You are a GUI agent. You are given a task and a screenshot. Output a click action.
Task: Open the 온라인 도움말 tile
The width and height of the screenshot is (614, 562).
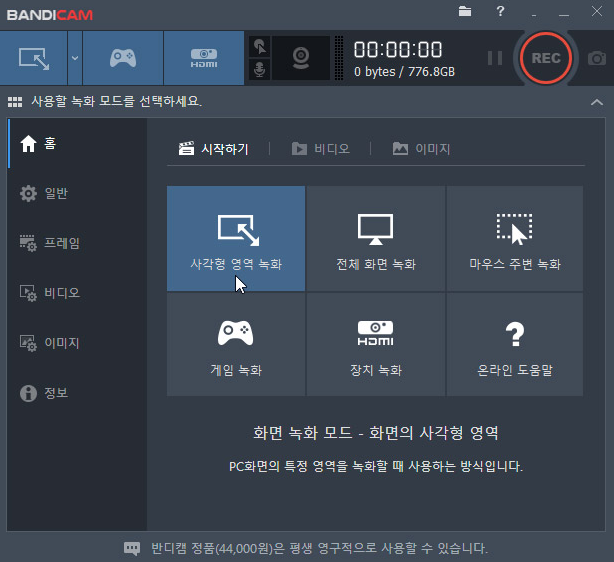pyautogui.click(x=515, y=345)
